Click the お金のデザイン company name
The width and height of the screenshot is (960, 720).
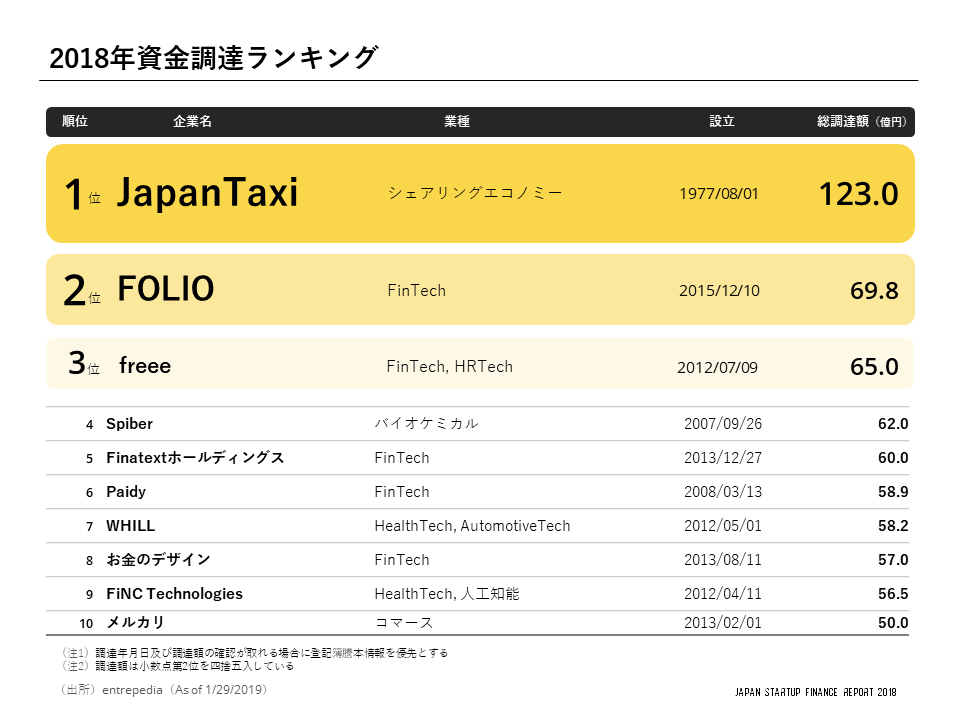(158, 560)
